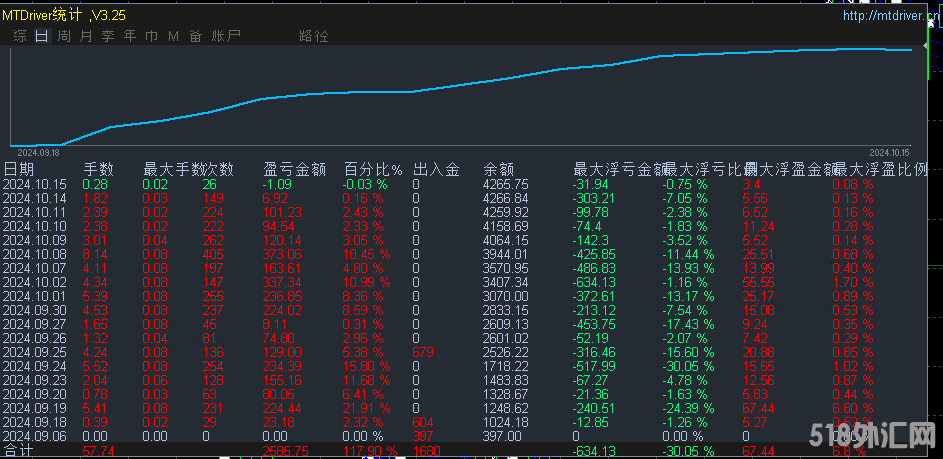Select the 季 quarterly tab
The image size is (943, 459).
[107, 36]
